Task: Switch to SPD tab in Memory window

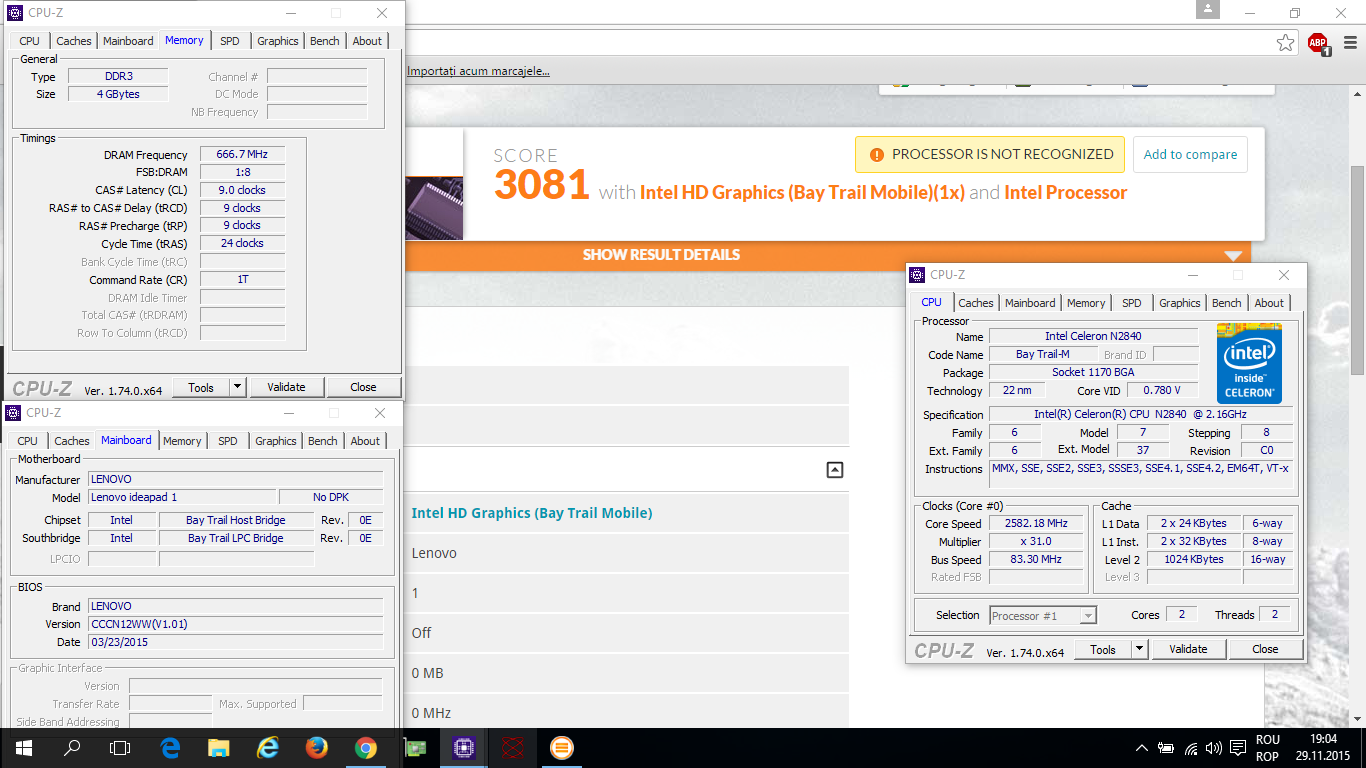Action: pos(230,41)
